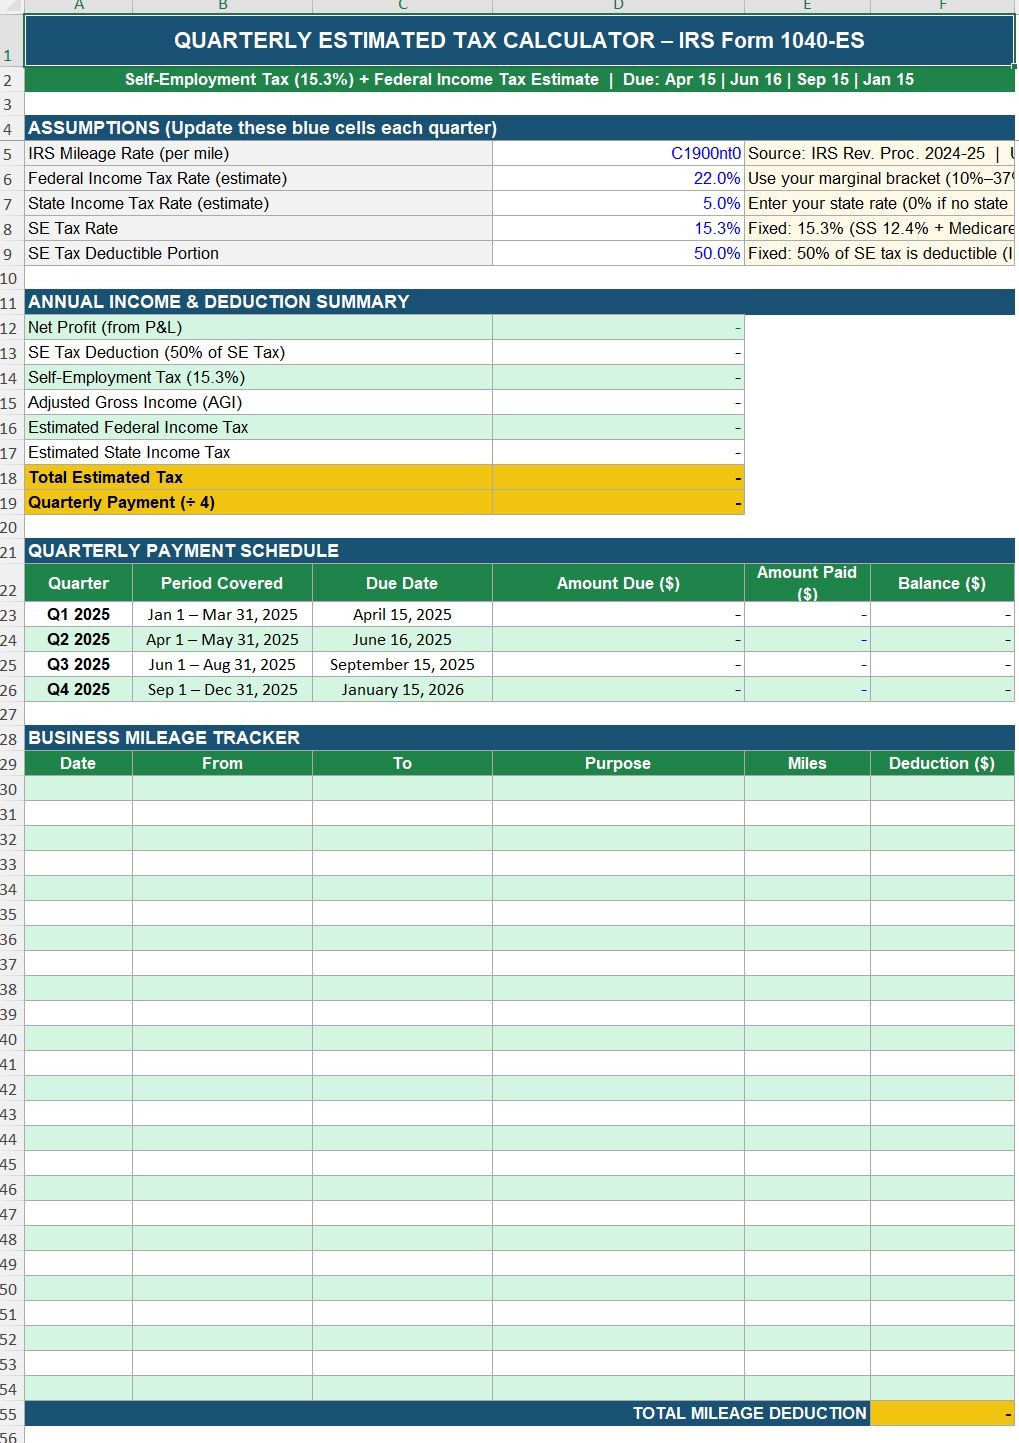Click the mileage rate value C1900nt0
This screenshot has width=1019, height=1443.
click(618, 153)
